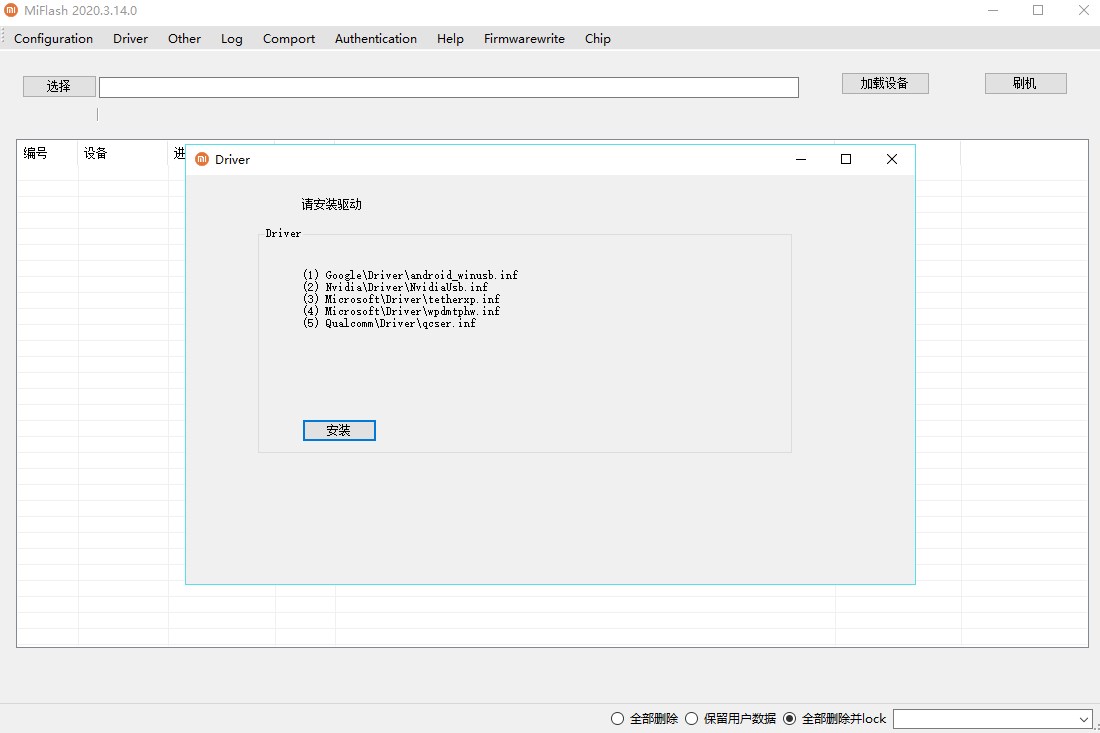Open the Driver menu
The image size is (1100, 733).
(x=130, y=39)
